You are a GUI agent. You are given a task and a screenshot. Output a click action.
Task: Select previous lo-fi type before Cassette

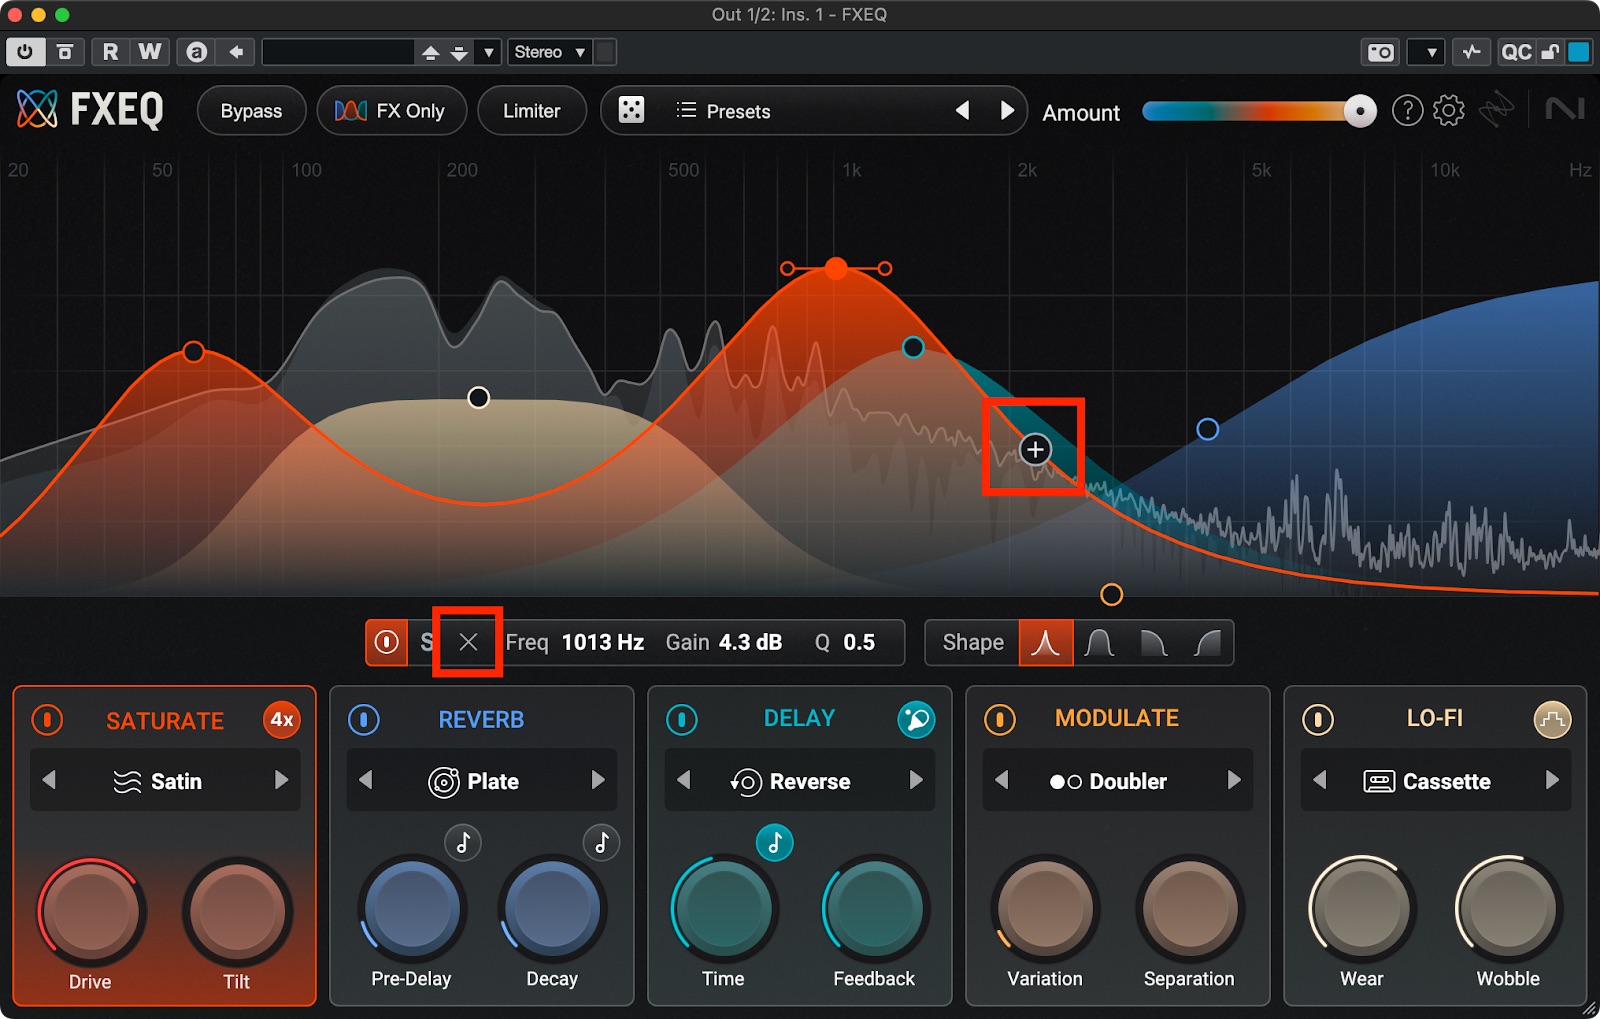click(x=1320, y=780)
